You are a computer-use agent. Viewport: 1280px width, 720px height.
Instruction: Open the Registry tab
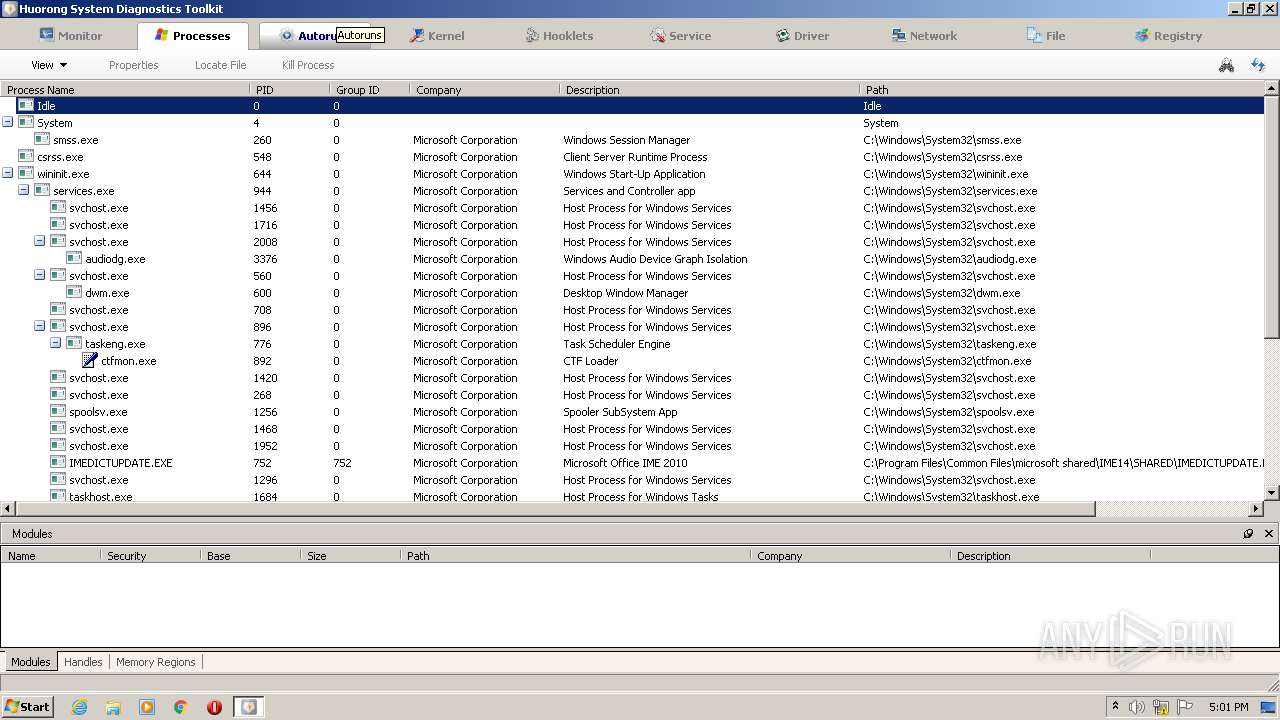(1168, 35)
